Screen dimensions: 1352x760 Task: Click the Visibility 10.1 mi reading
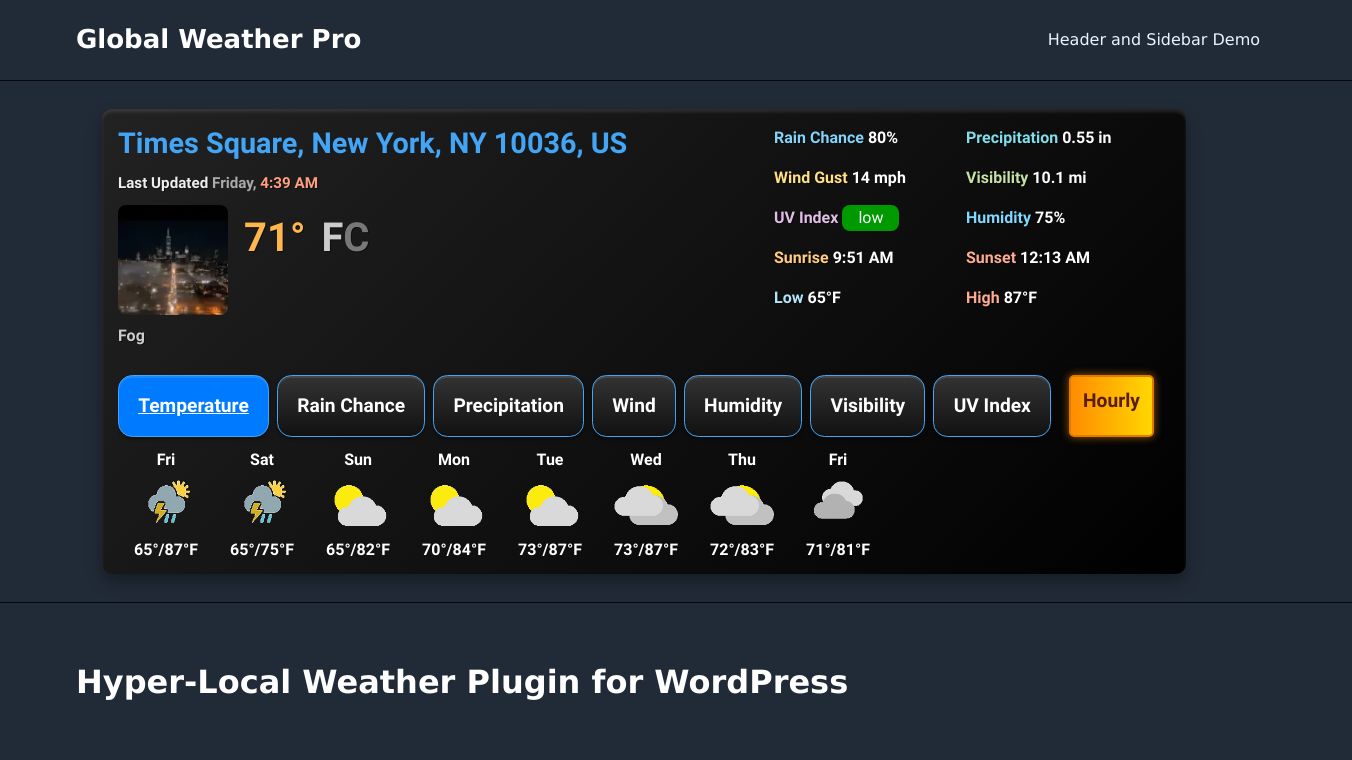tap(1026, 178)
